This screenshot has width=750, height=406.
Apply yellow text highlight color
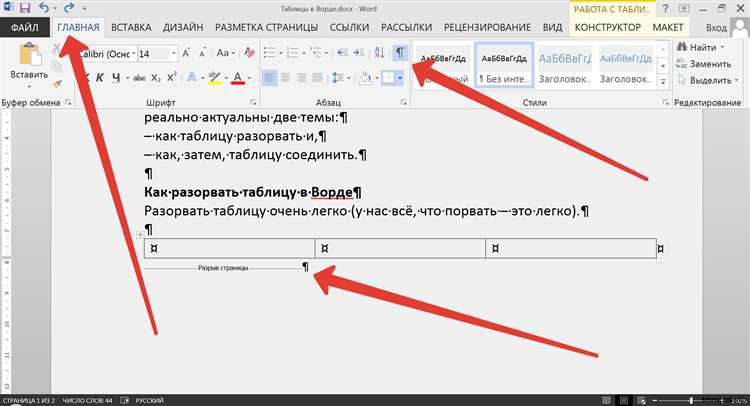point(214,78)
